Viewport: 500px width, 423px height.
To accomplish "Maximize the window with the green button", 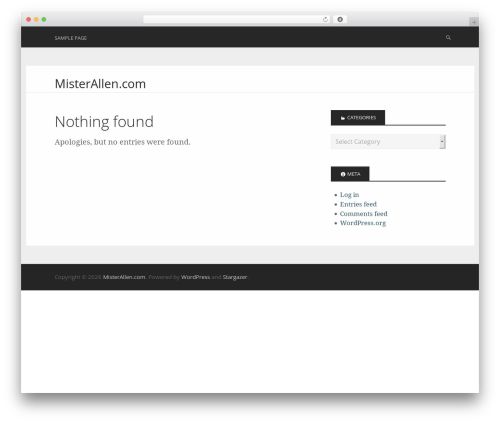I will (44, 20).
